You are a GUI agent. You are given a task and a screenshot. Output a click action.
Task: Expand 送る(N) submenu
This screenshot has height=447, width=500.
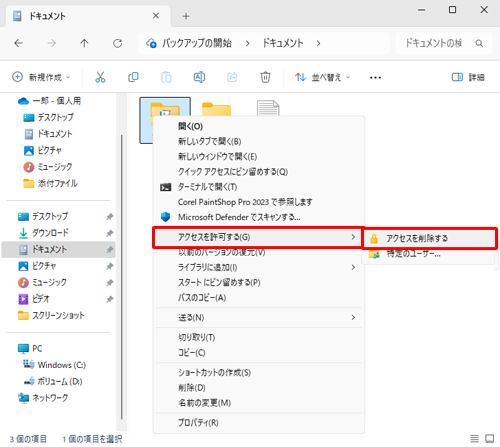[x=259, y=317]
